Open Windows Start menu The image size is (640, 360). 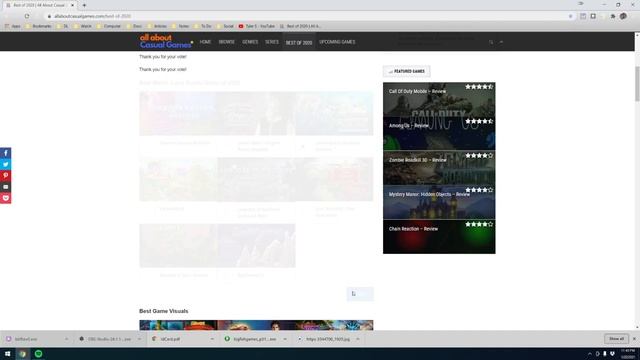pos(7,354)
